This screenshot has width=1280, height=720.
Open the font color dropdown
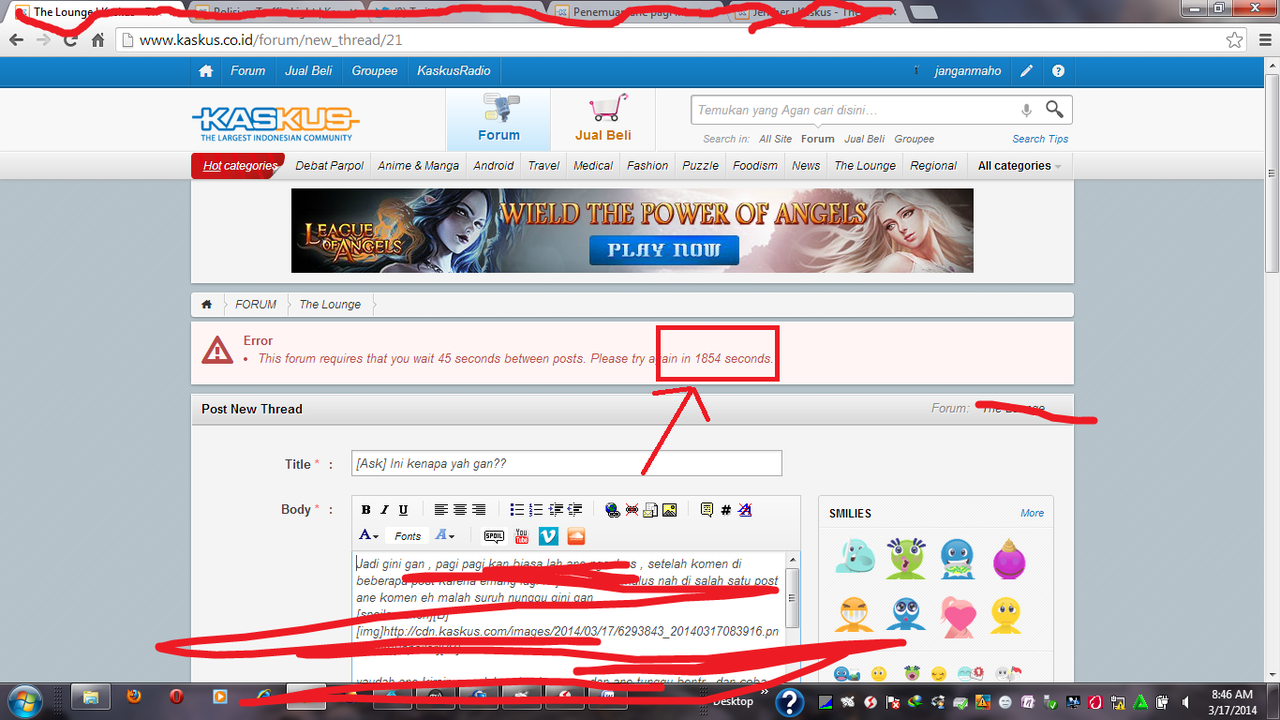(x=368, y=536)
